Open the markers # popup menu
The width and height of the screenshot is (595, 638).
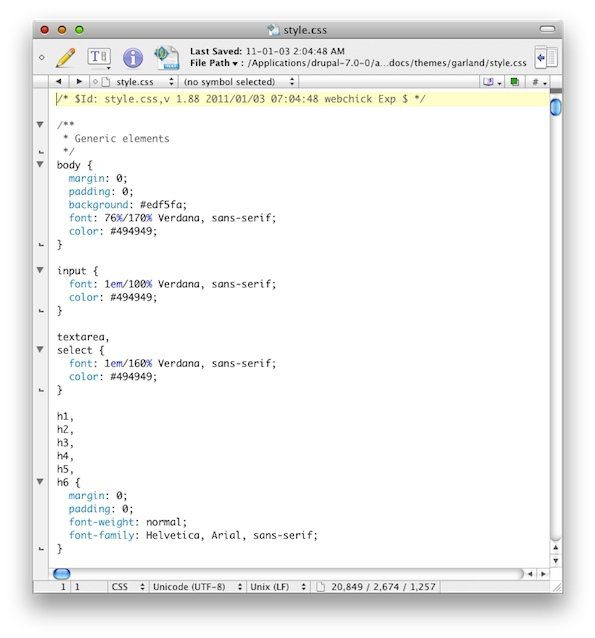tap(539, 82)
